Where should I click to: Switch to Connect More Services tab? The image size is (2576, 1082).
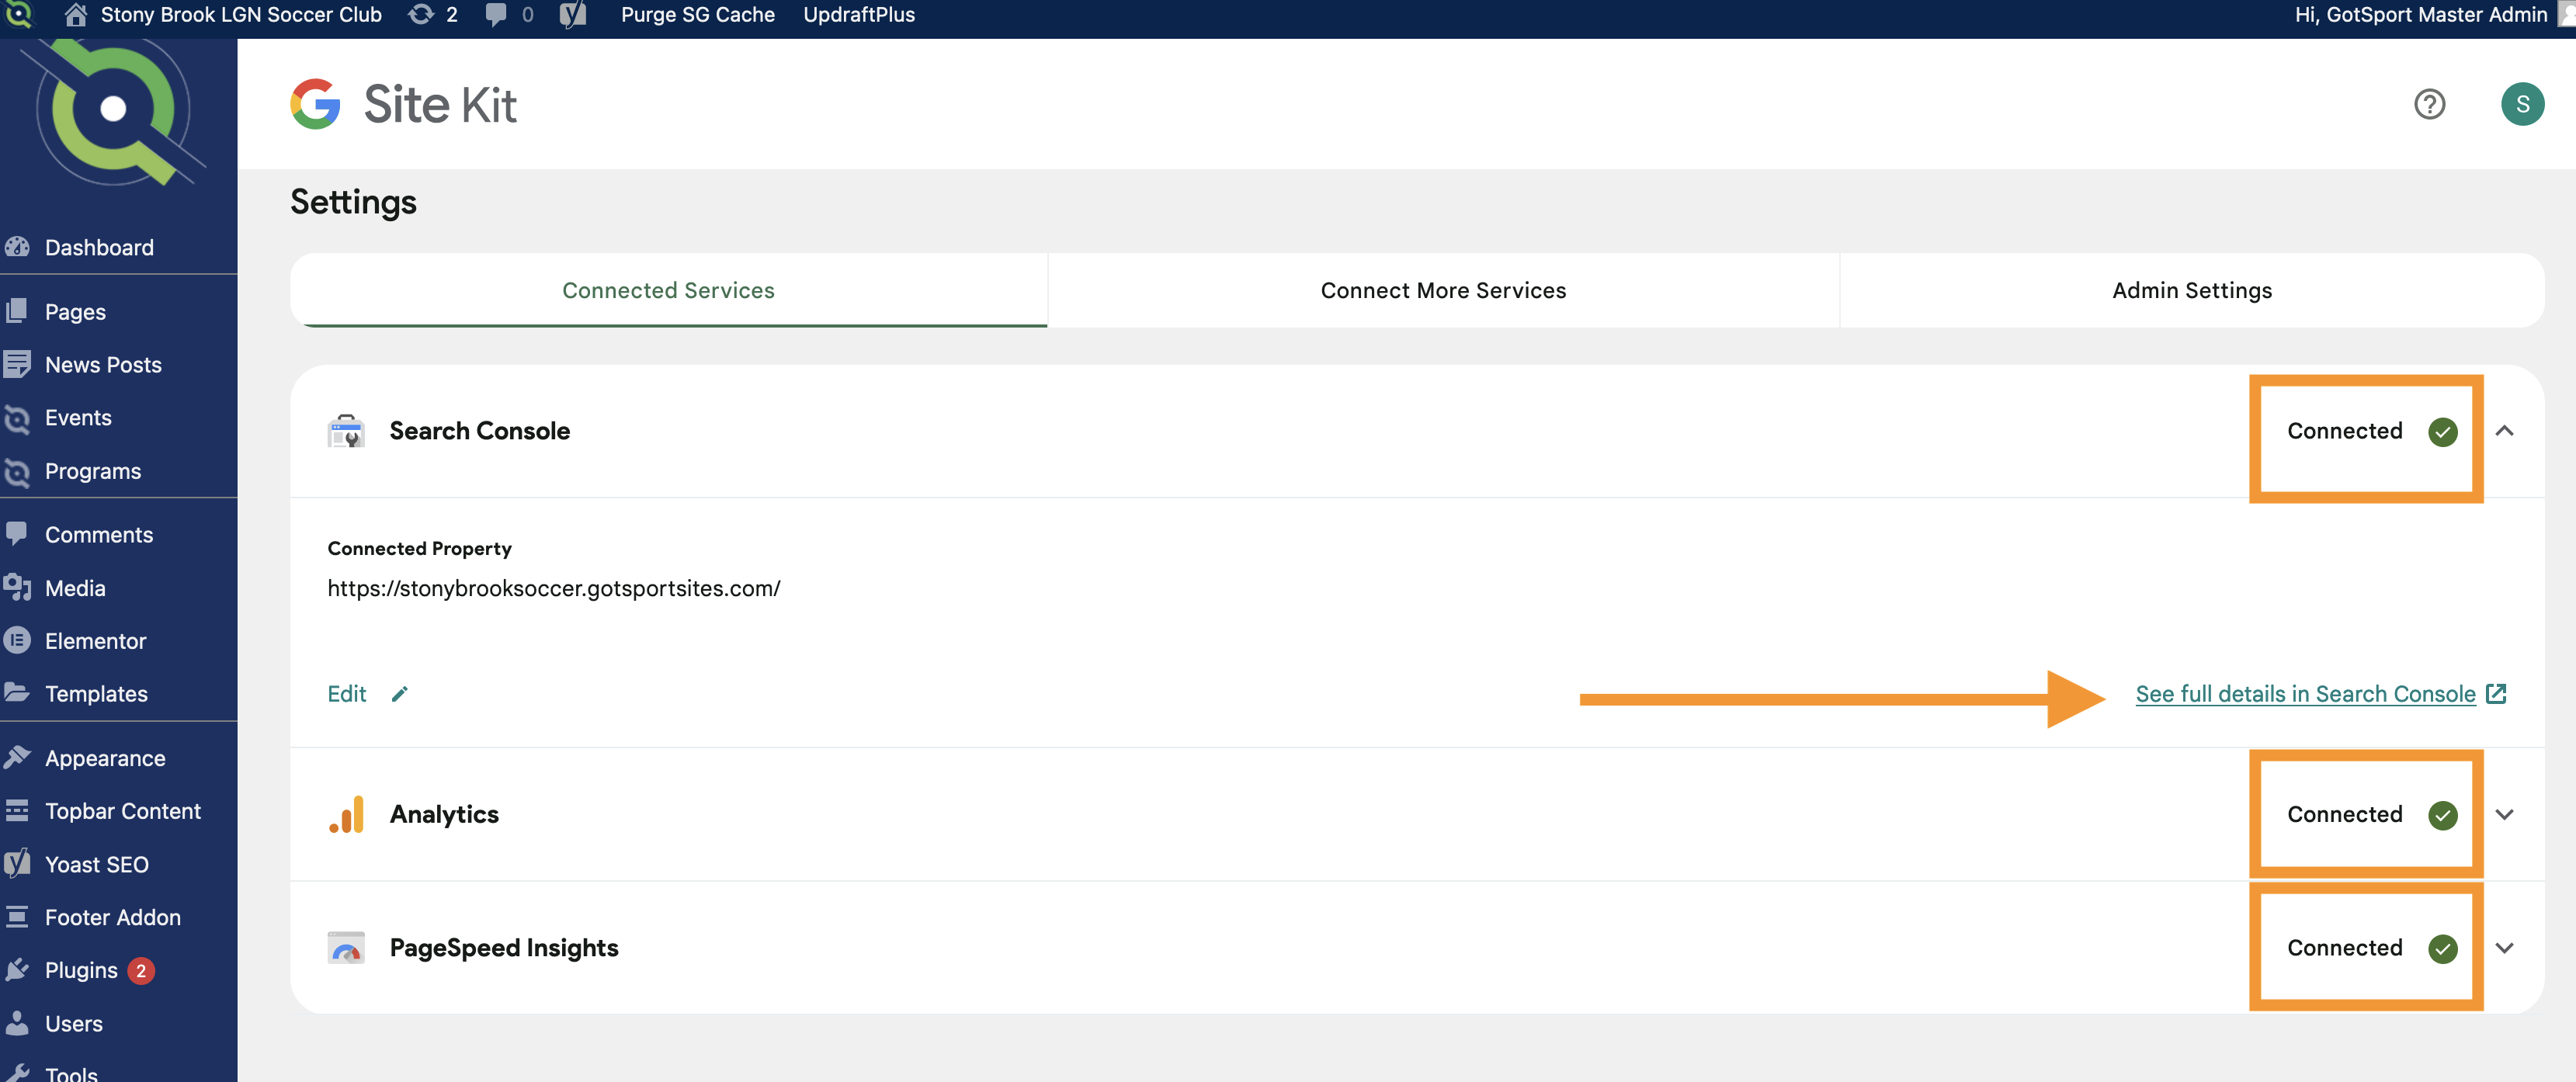point(1443,290)
